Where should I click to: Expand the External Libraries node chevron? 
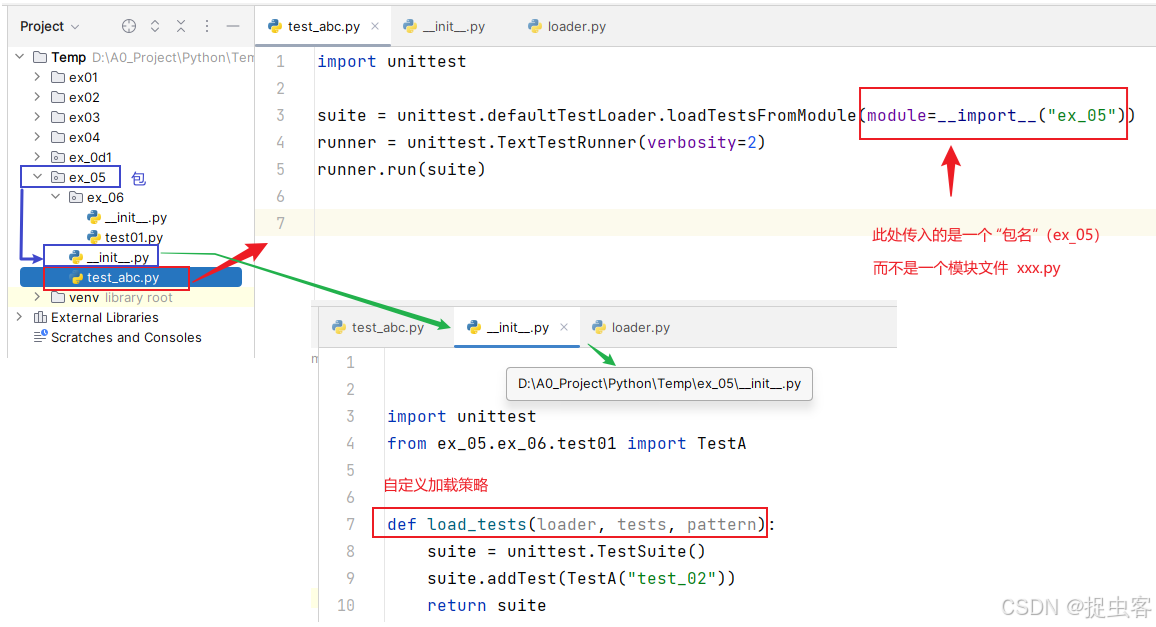20,317
